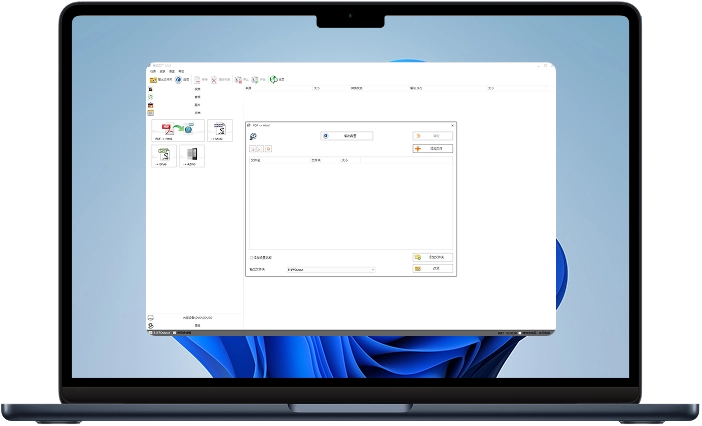Image resolution: width=702 pixels, height=426 pixels.
Task: Tick the checkbox at dialog's bottom-left
Action: [251, 257]
